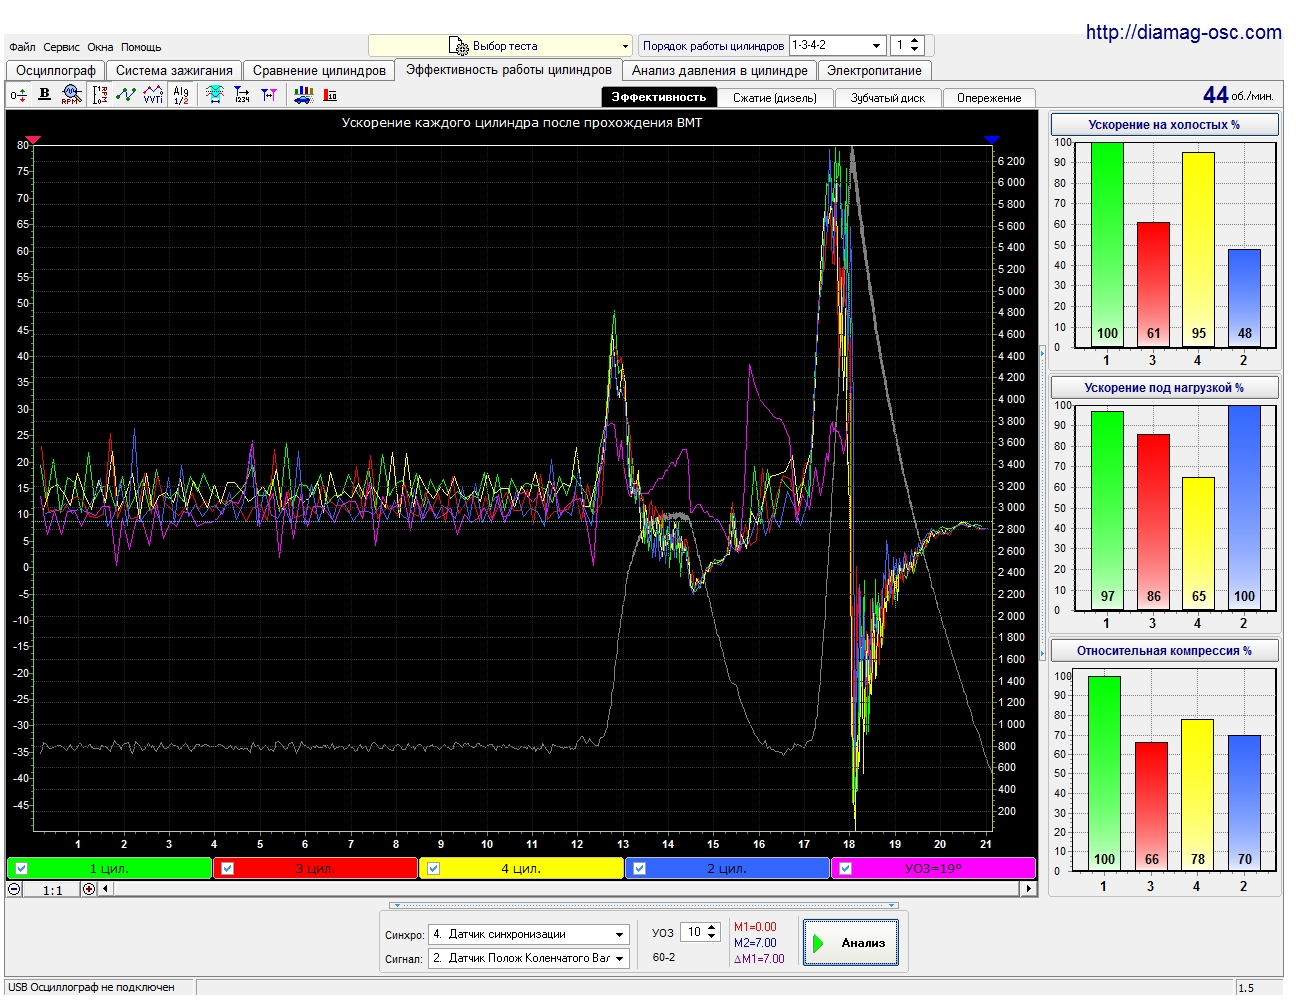Open the RPM magnifier tool

coord(70,94)
